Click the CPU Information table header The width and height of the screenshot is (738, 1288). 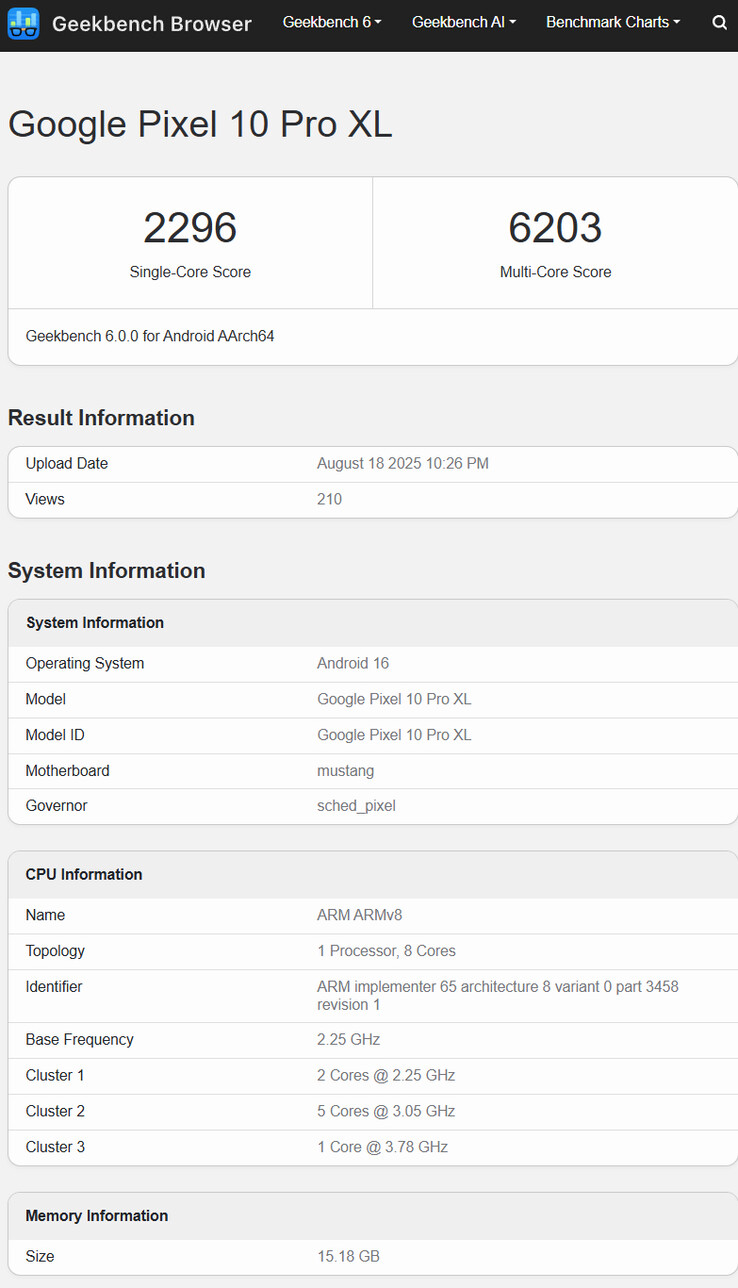tap(84, 874)
